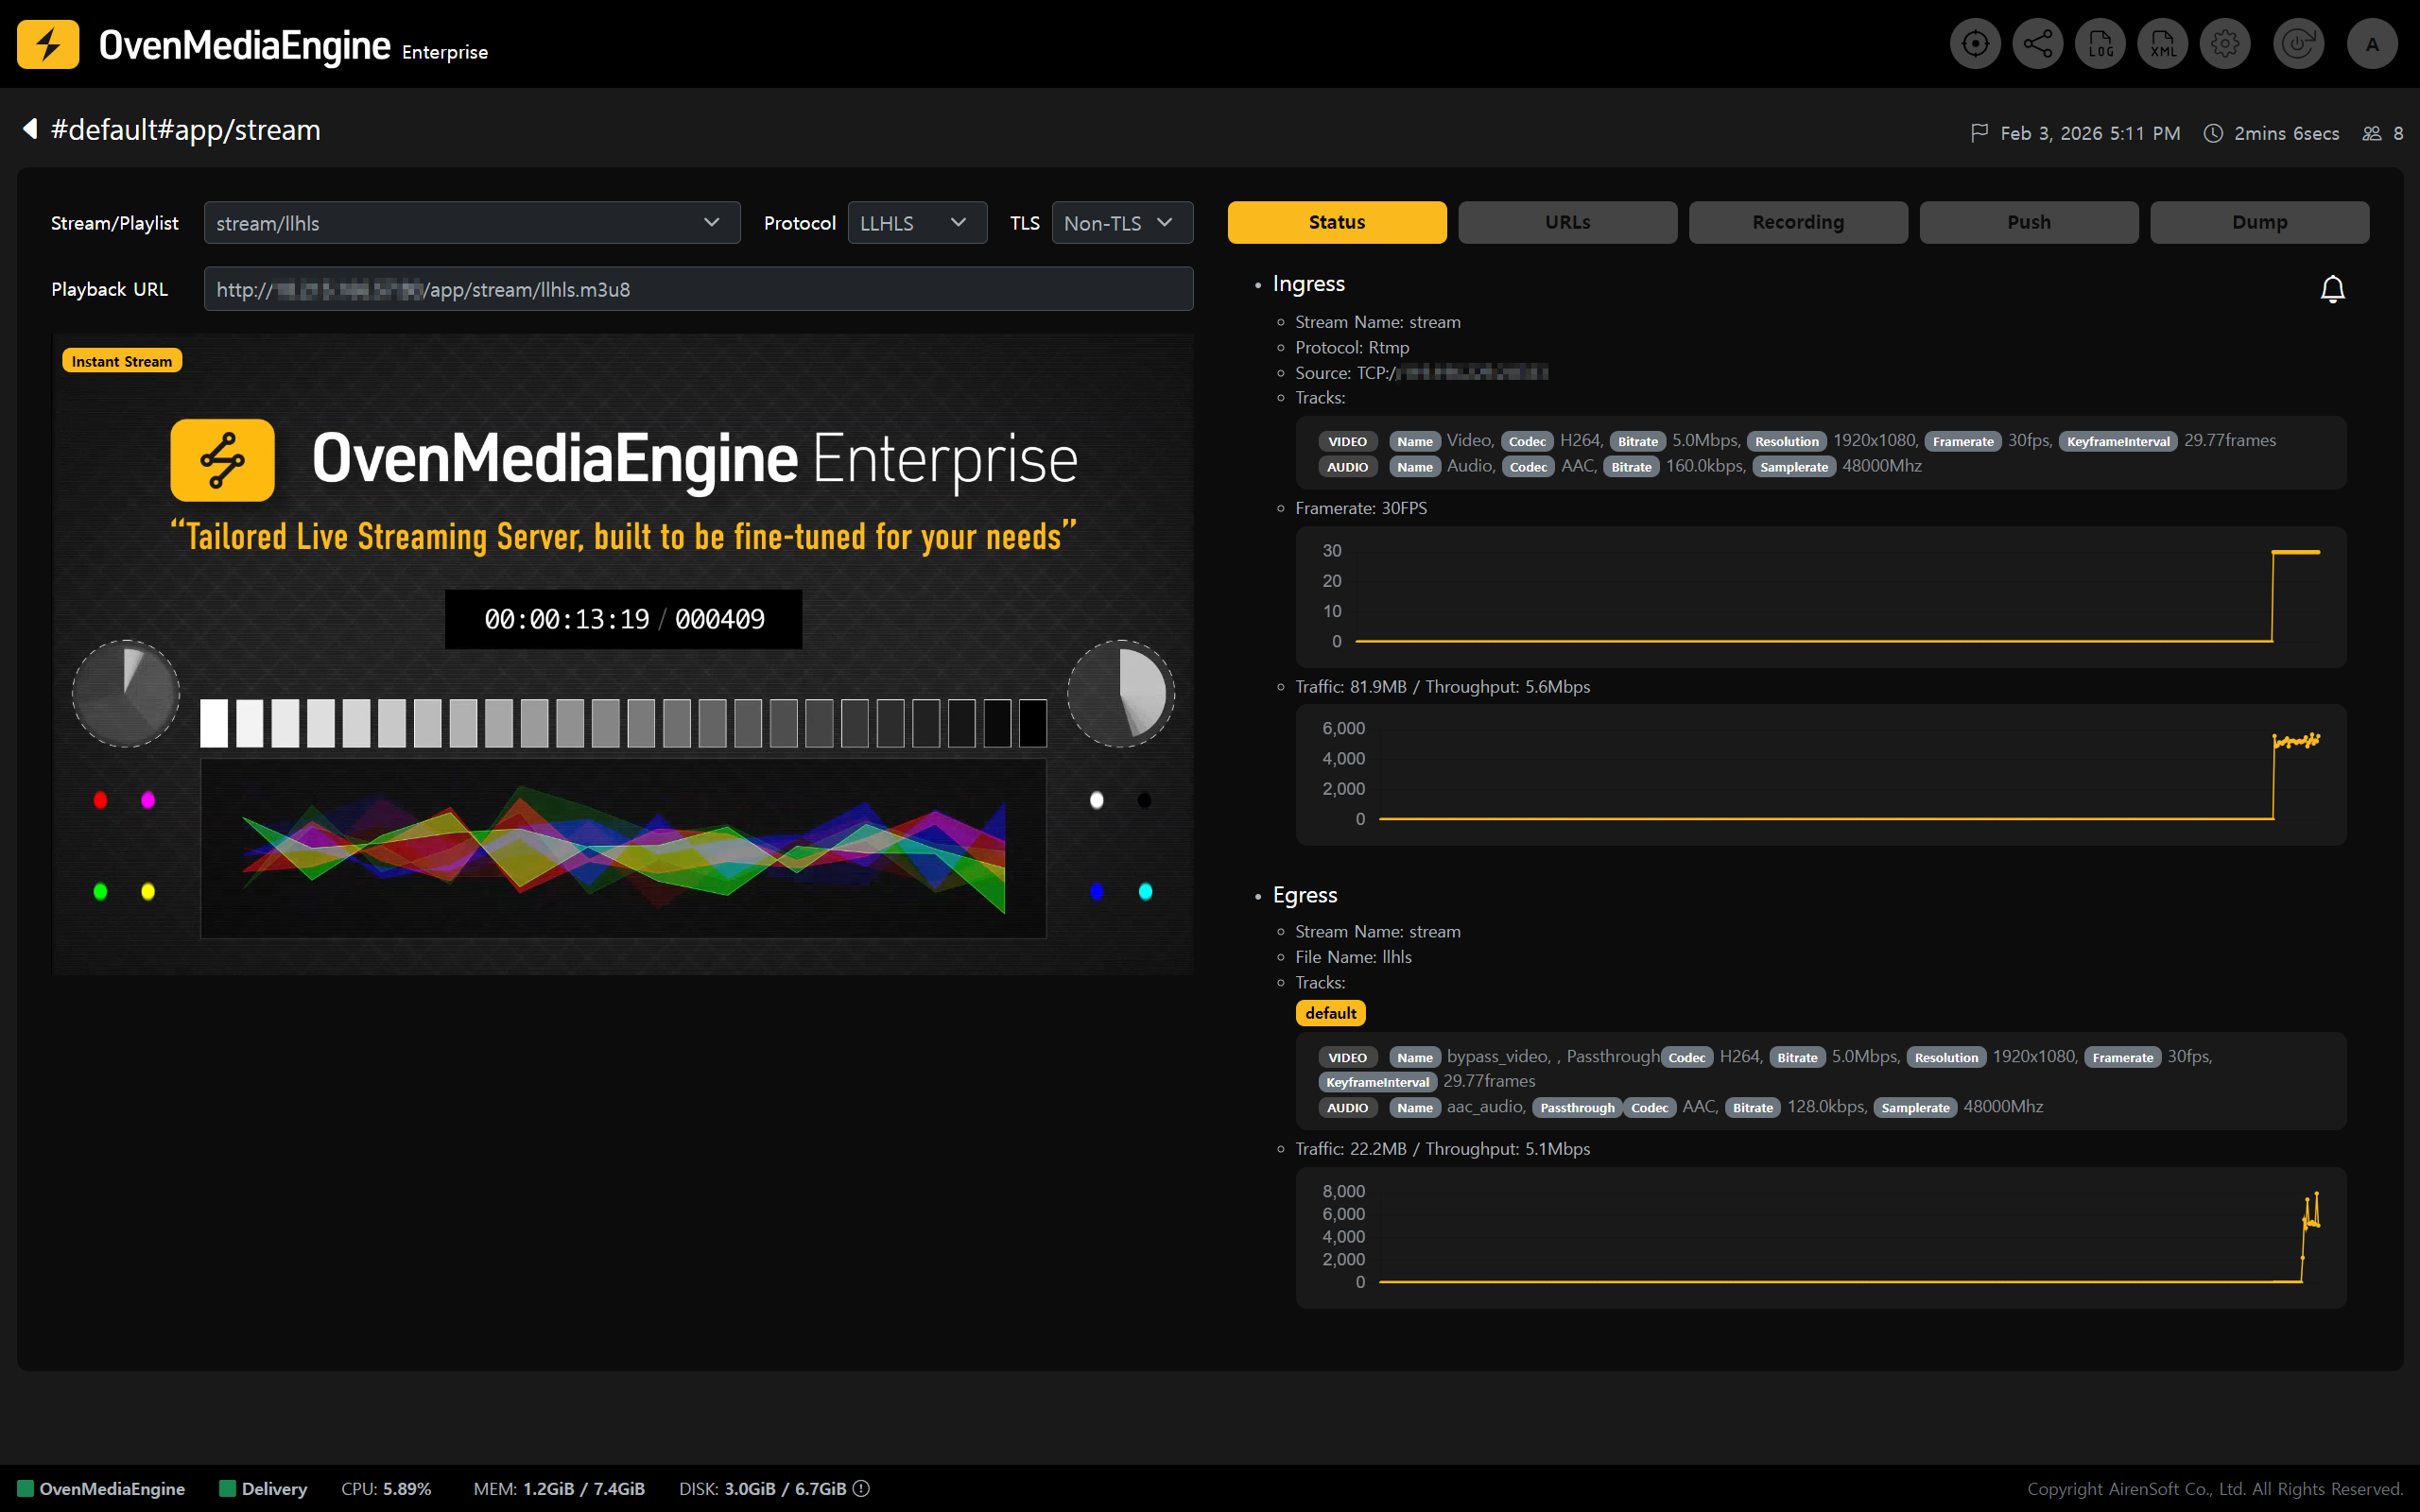This screenshot has width=2420, height=1512.
Task: Click the default playlist tag under Egress
Action: click(1330, 1013)
